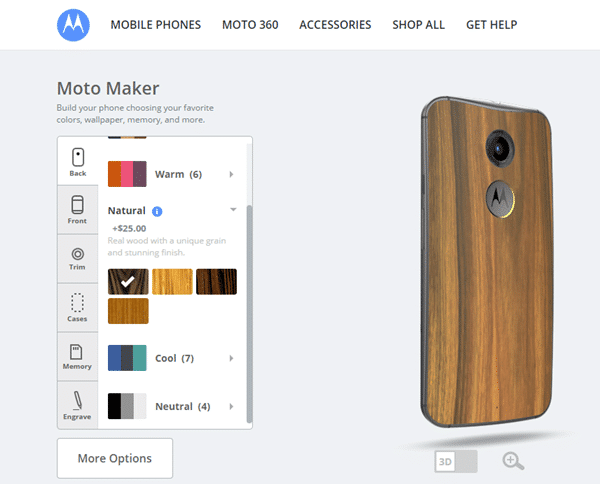Pick the light bamboo wood swatch
Viewport: 600px width, 484px height.
click(x=172, y=282)
